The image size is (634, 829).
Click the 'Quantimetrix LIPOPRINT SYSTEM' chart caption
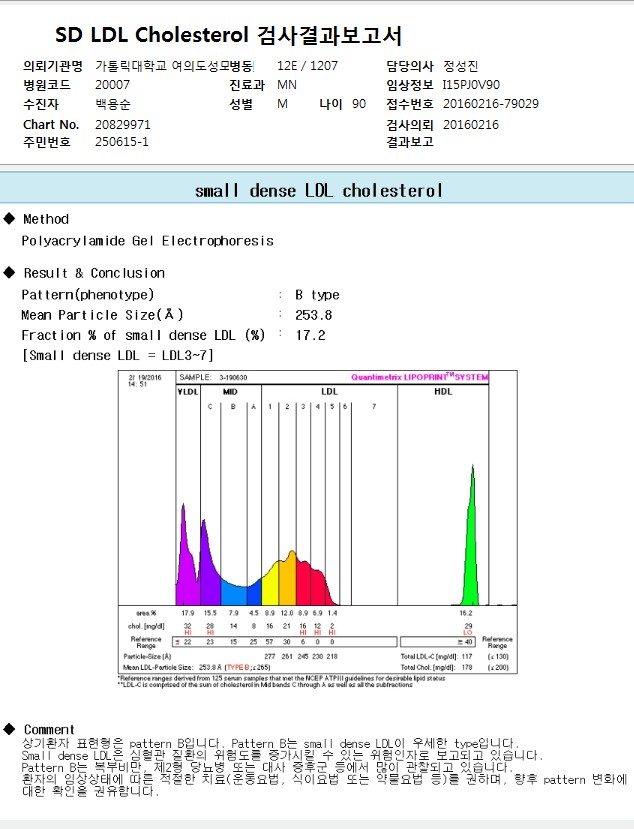coord(420,377)
